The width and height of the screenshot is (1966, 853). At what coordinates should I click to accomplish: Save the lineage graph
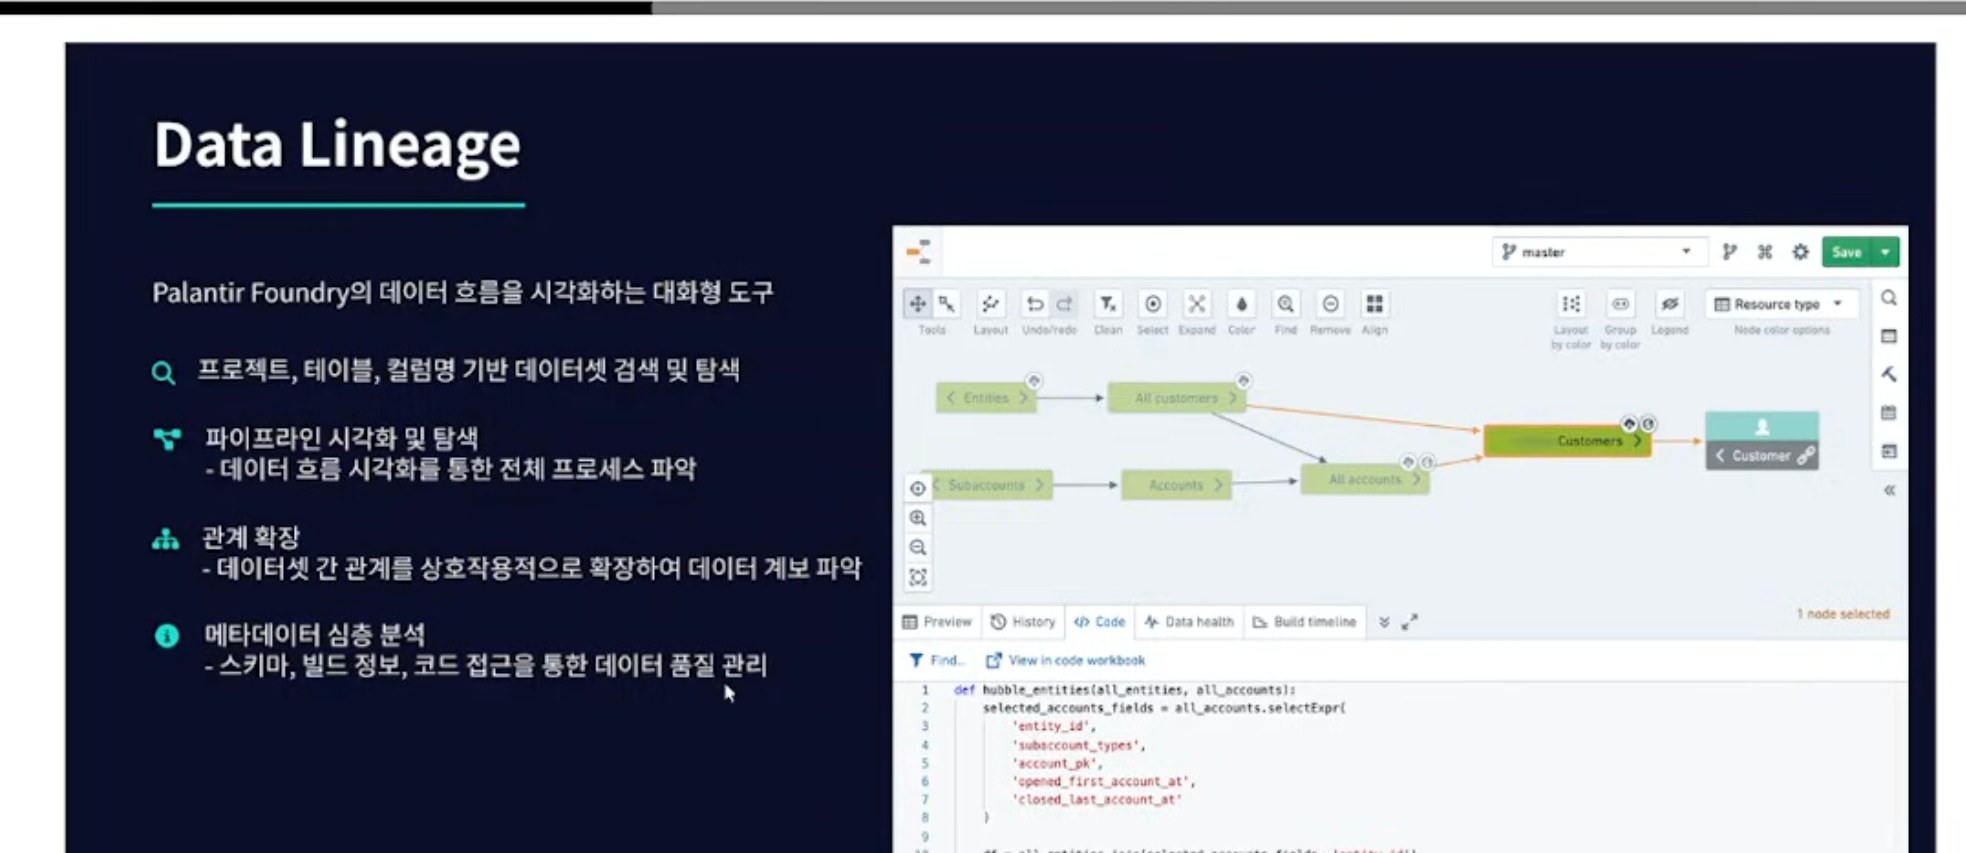[x=1847, y=252]
